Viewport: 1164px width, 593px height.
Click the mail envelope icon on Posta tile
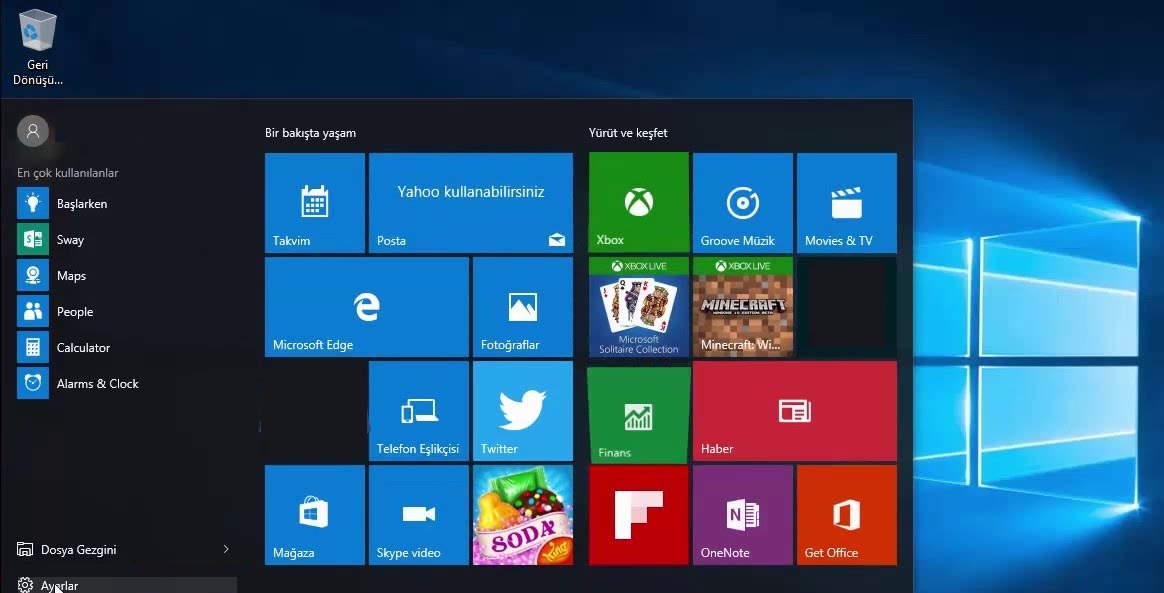coord(557,240)
